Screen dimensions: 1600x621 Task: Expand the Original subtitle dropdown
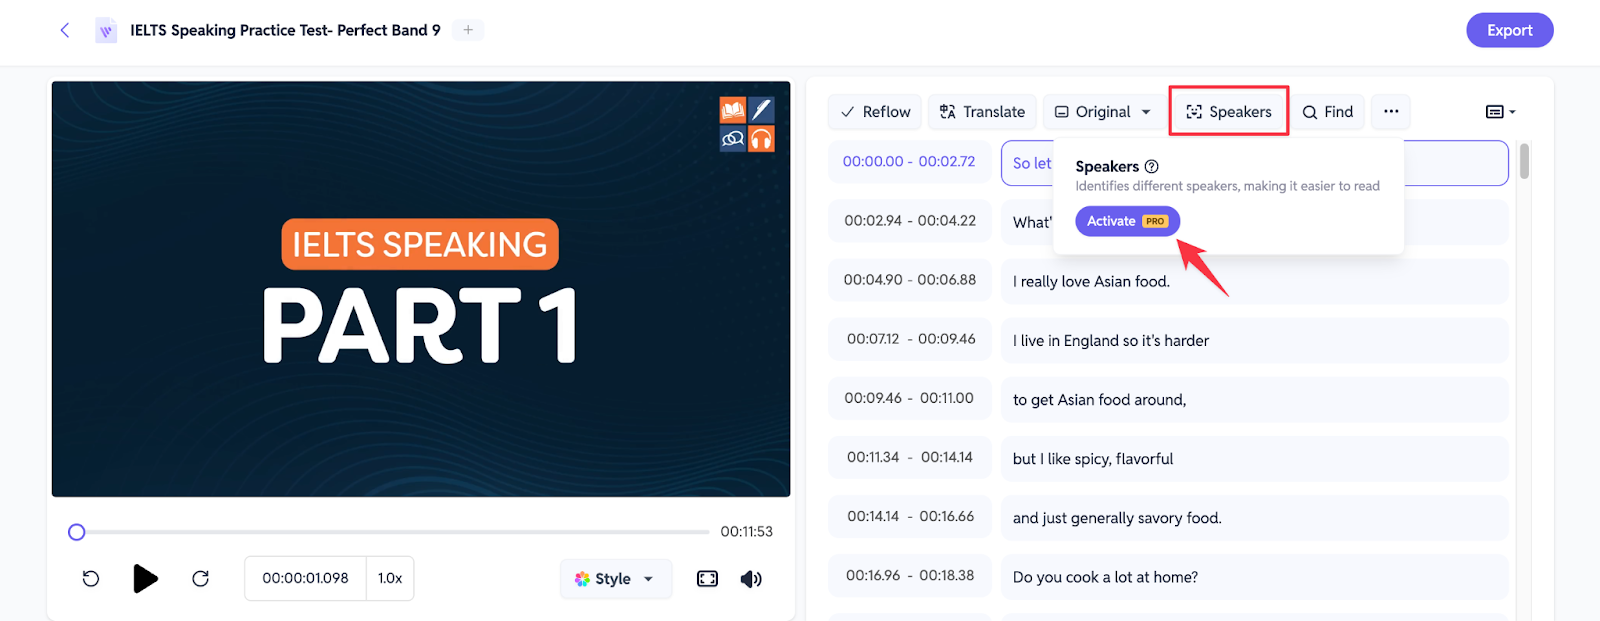coord(1103,112)
